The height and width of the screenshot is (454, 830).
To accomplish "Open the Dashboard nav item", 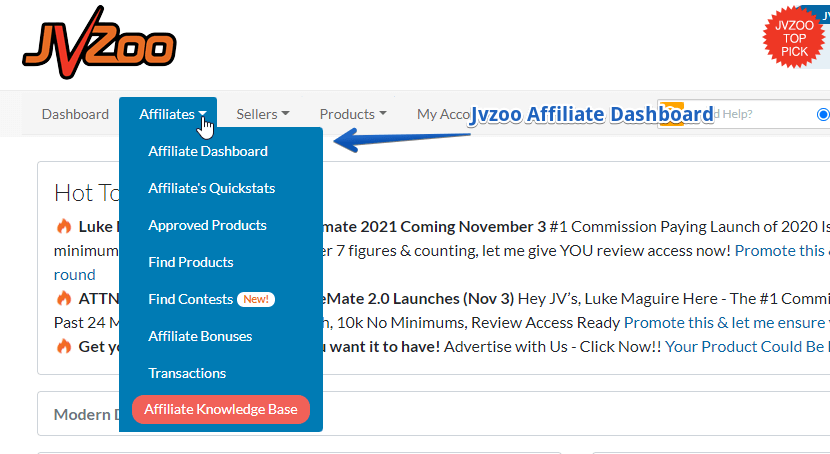I will [75, 114].
